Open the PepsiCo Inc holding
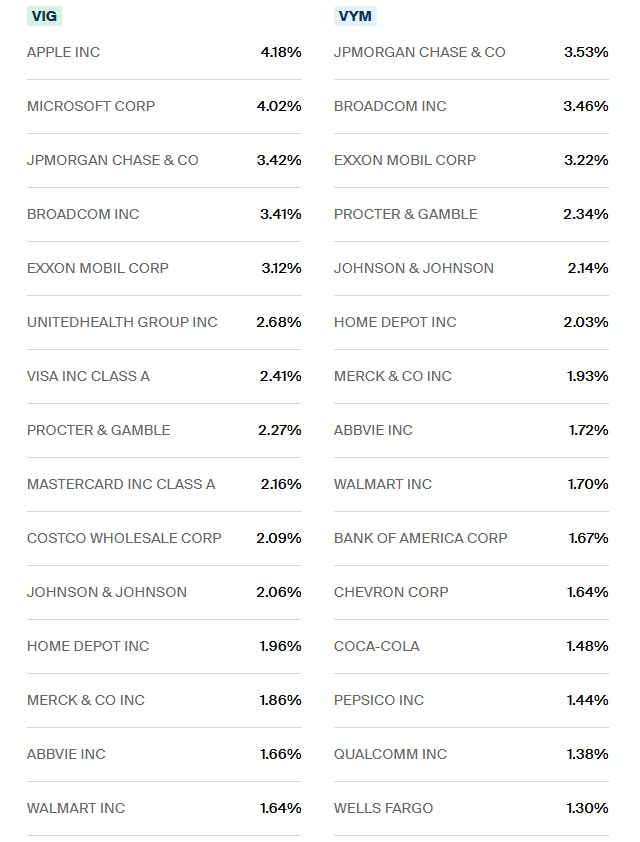 [x=379, y=700]
